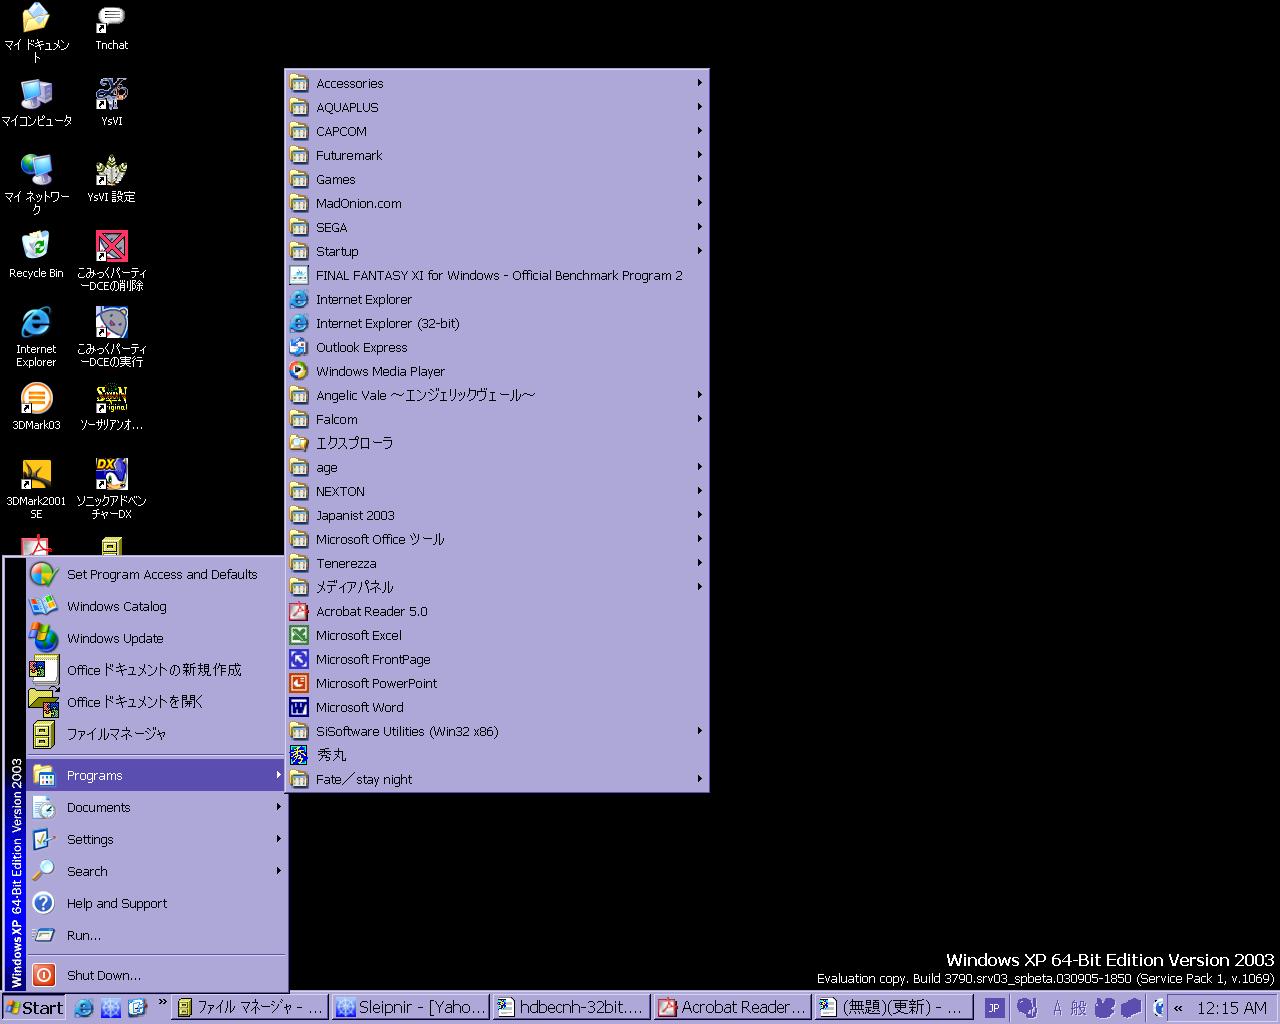Select the My Computer (マイコンピュータ) desktop icon
The width and height of the screenshot is (1280, 1024).
click(36, 103)
